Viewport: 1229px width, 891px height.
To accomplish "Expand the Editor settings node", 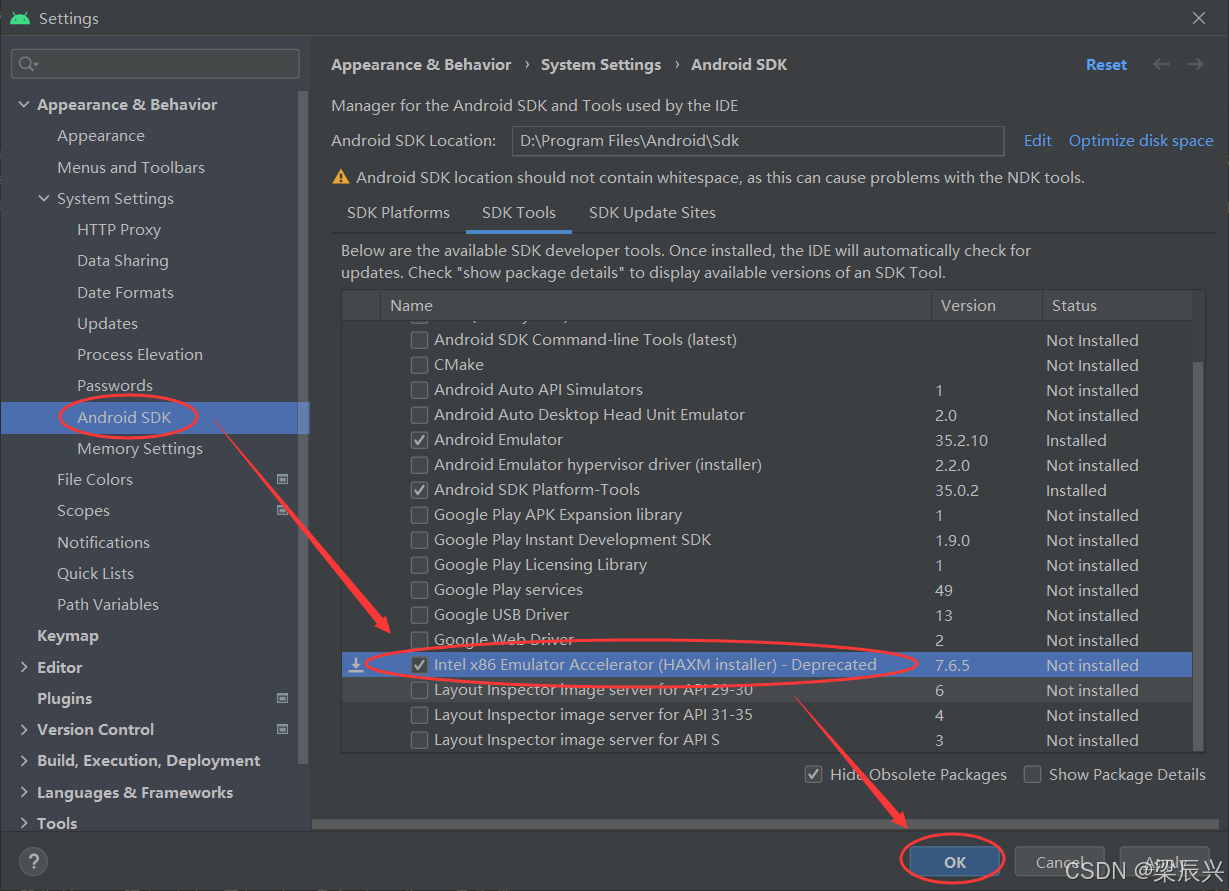I will [24, 667].
